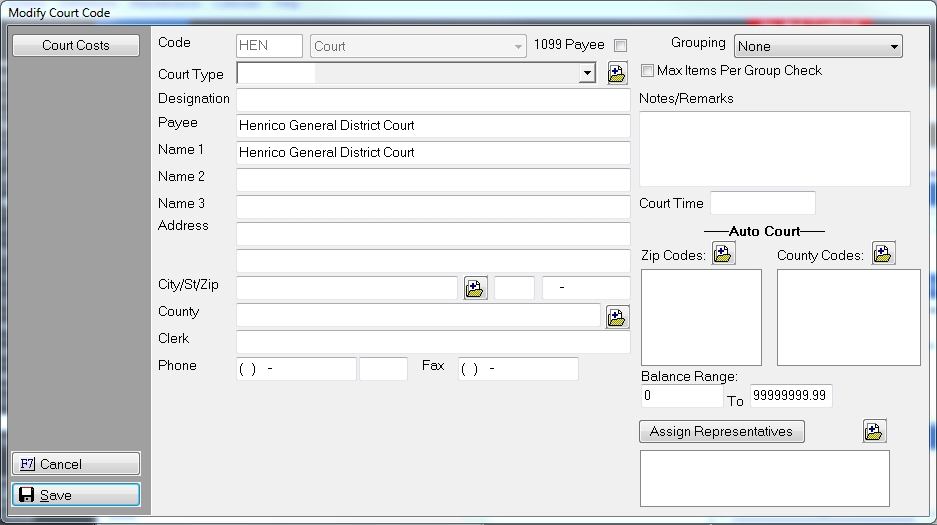Image resolution: width=937 pixels, height=525 pixels.
Task: Click the Clerk input field
Action: point(432,342)
